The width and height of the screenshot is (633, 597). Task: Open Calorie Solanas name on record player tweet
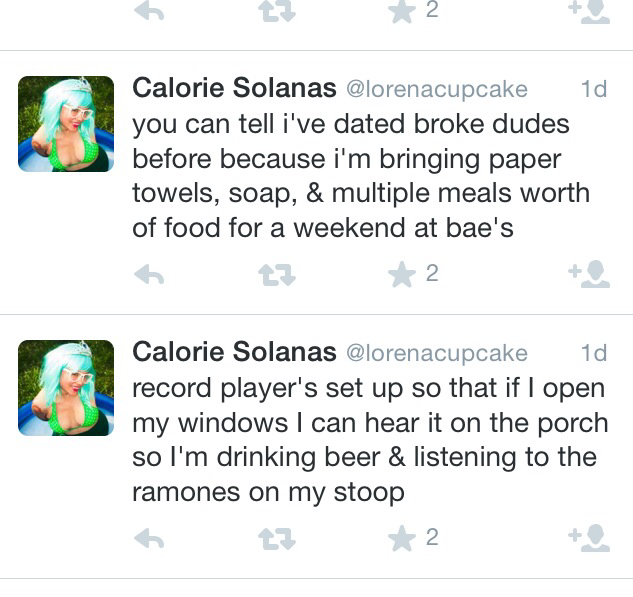pyautogui.click(x=234, y=352)
